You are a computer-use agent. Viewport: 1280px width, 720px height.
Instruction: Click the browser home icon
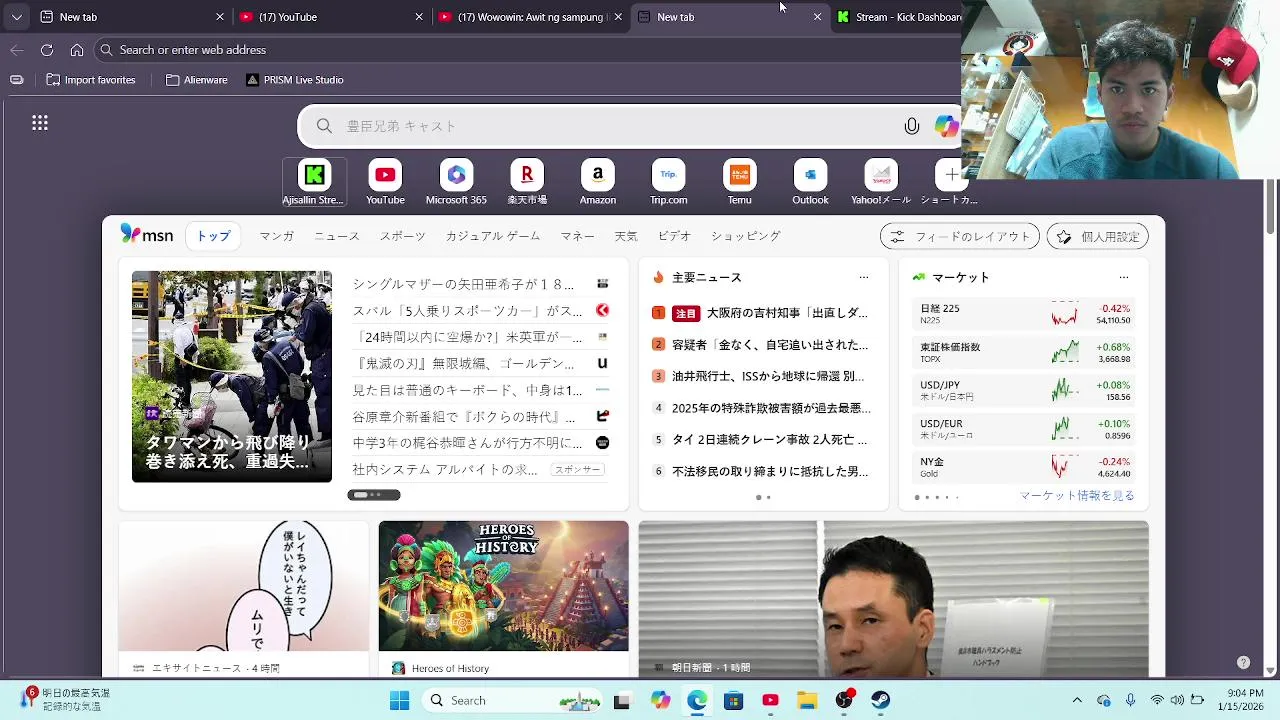(77, 50)
